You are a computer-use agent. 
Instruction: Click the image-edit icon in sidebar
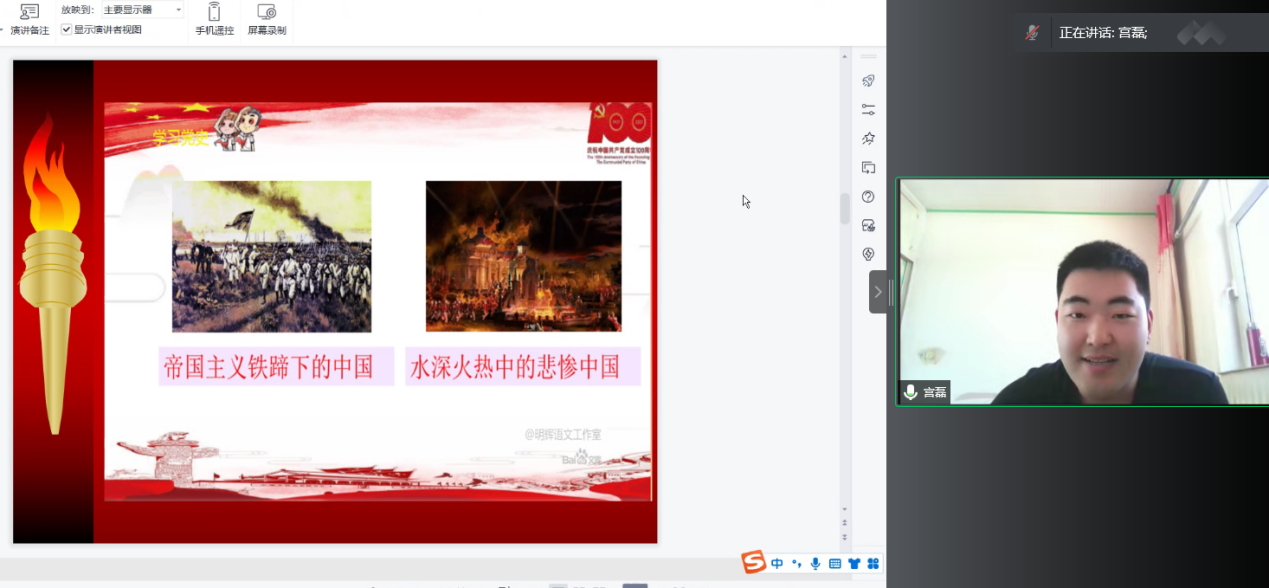tap(868, 225)
